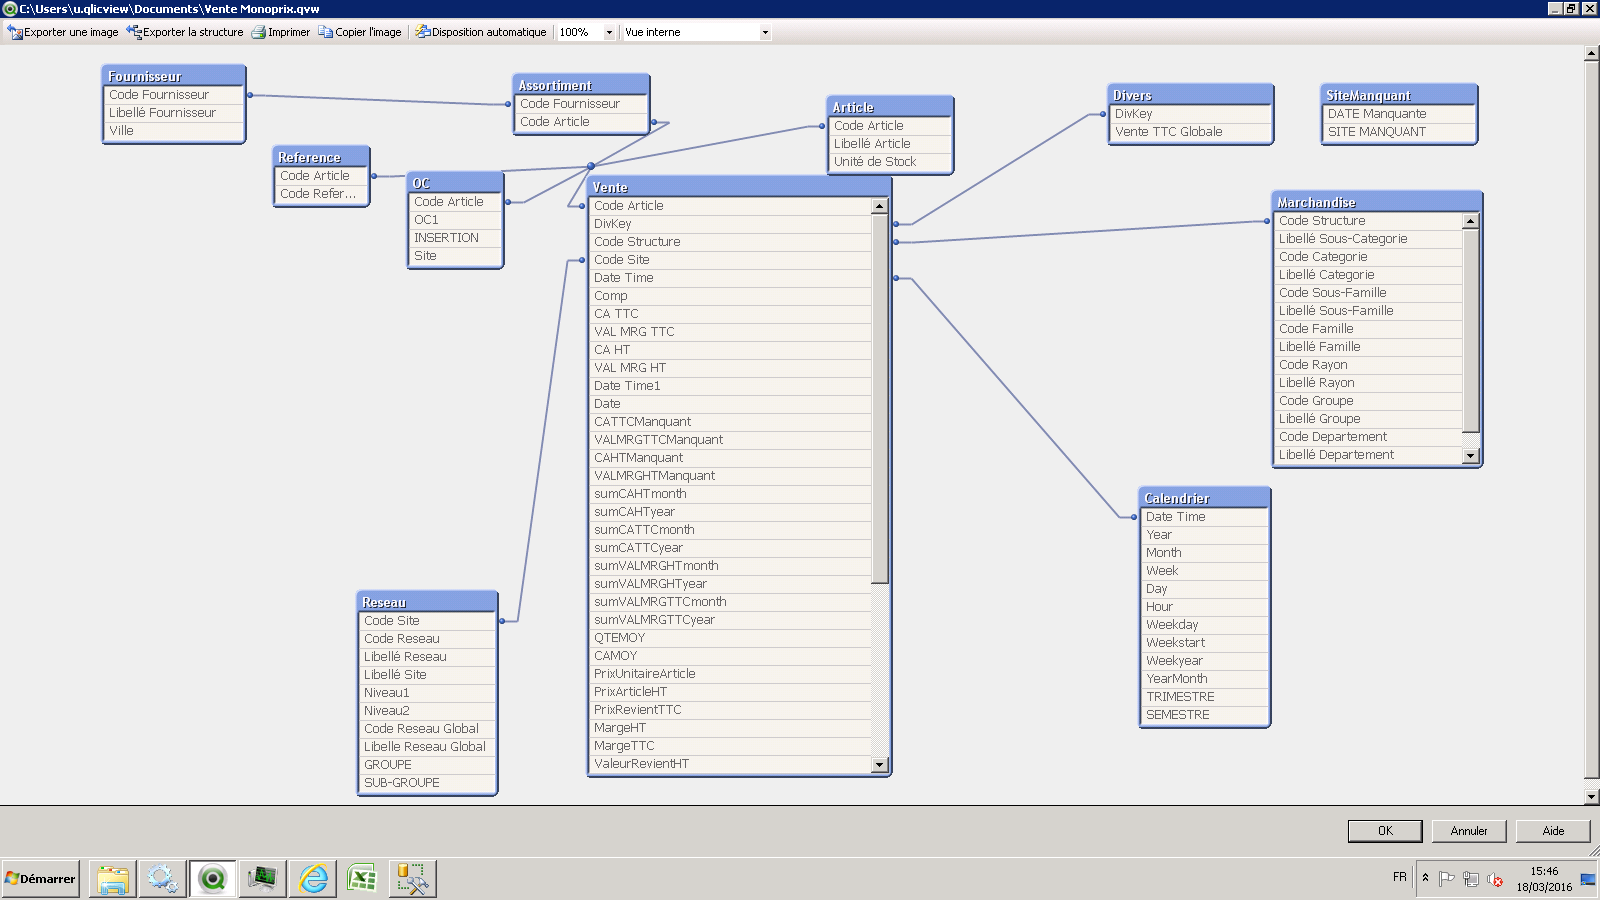This screenshot has width=1600, height=900.
Task: Click Vente TTC Globale field
Action: (x=1190, y=132)
